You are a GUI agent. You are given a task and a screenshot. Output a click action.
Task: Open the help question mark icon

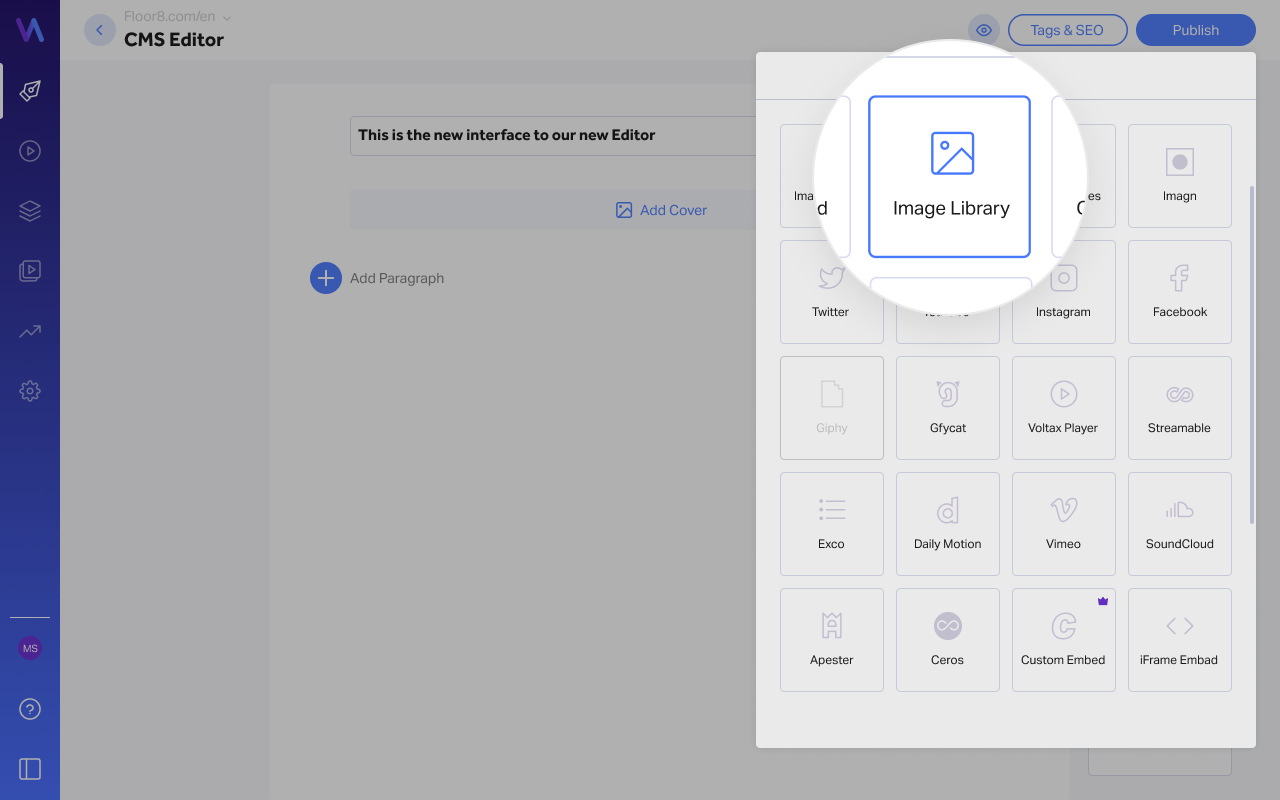pos(30,709)
